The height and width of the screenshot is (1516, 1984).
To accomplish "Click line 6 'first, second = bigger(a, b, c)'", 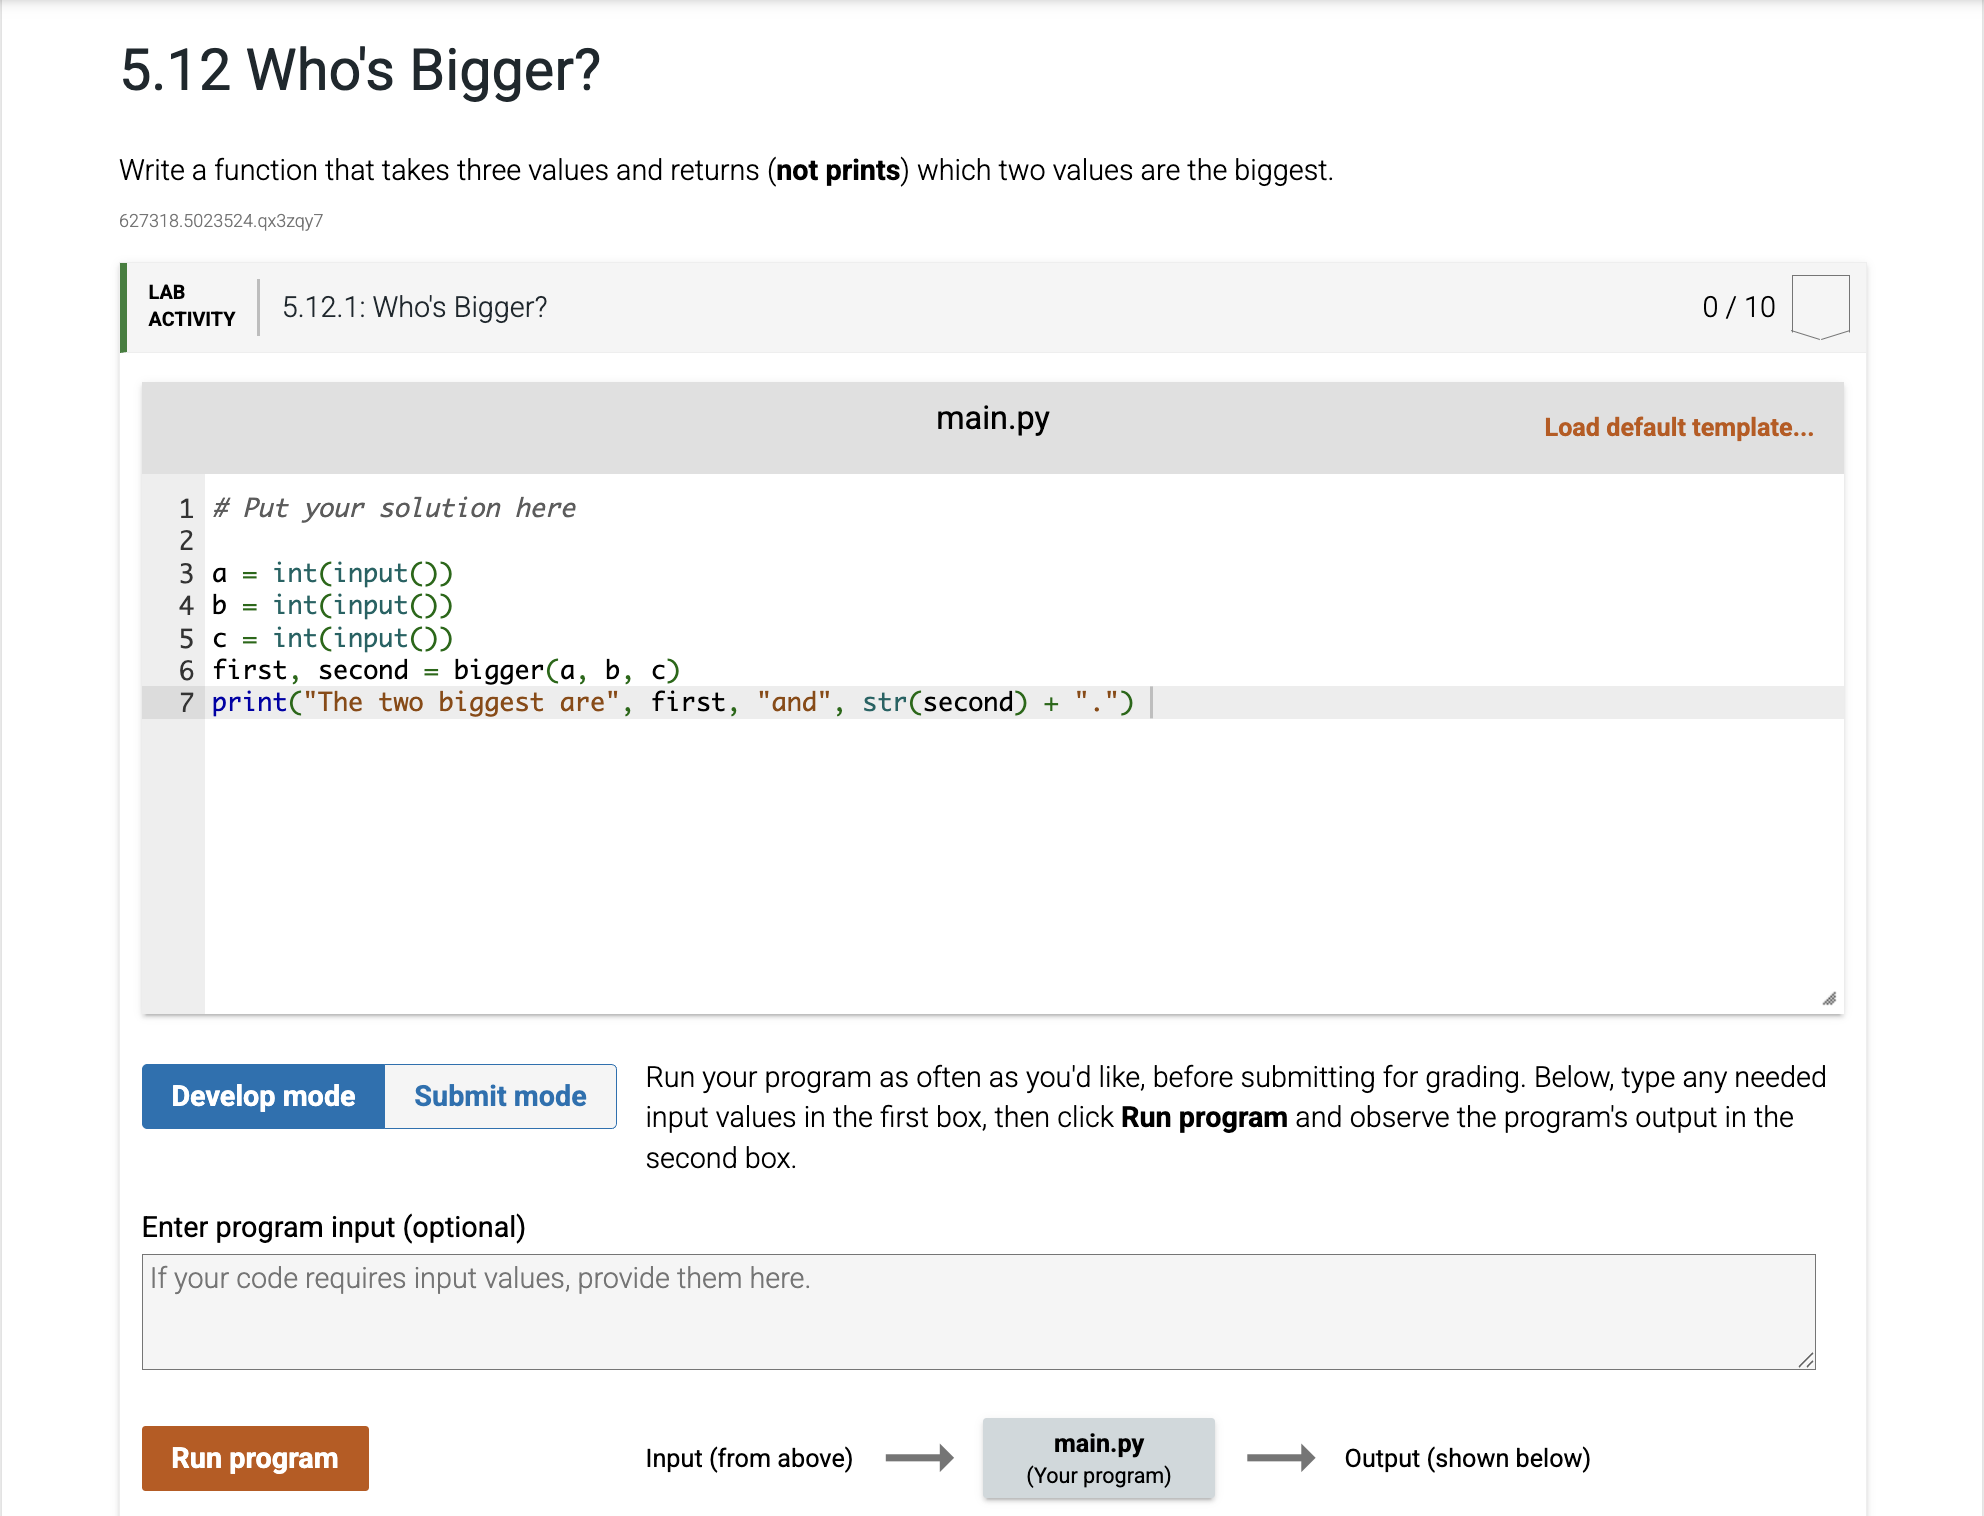I will [x=446, y=670].
